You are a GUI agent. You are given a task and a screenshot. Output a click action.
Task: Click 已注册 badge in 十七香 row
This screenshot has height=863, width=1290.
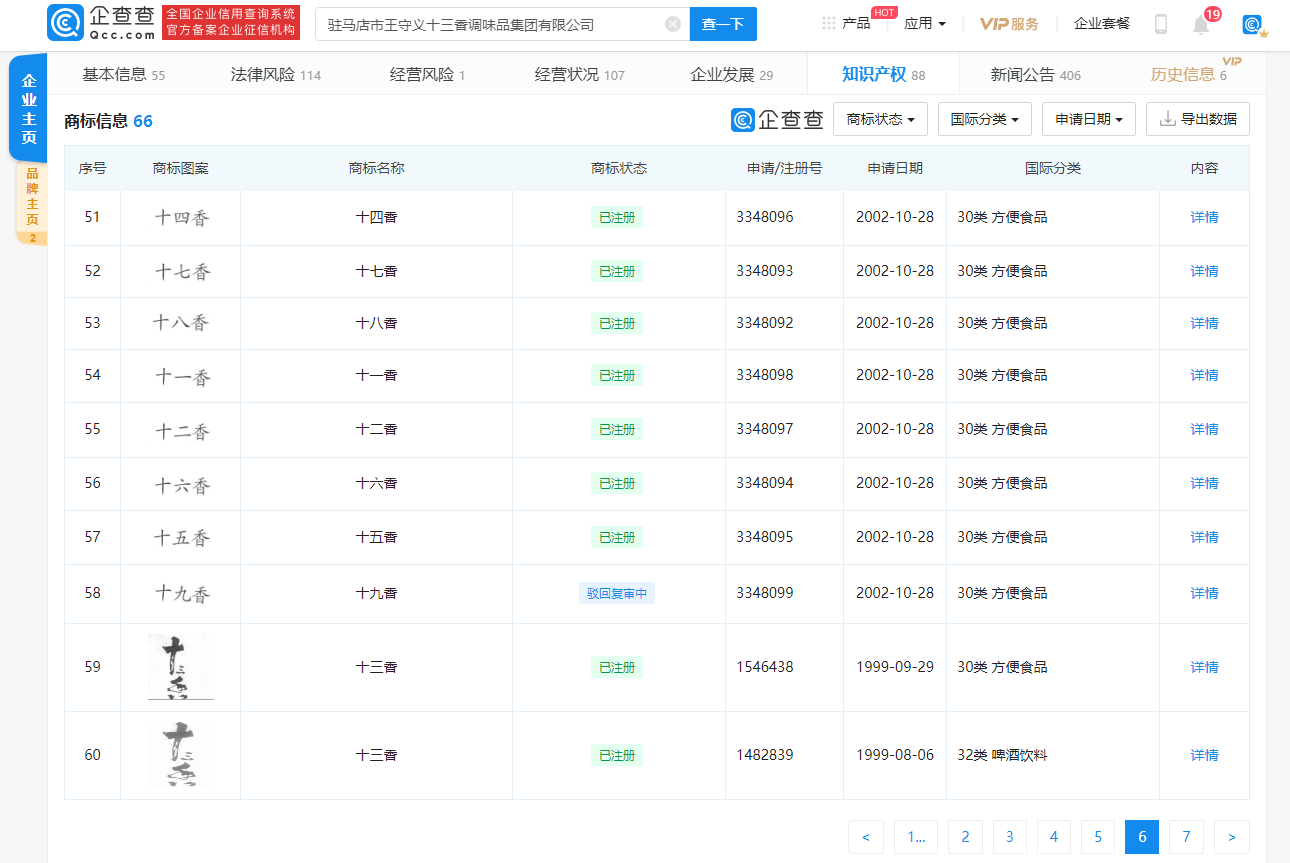pos(617,271)
